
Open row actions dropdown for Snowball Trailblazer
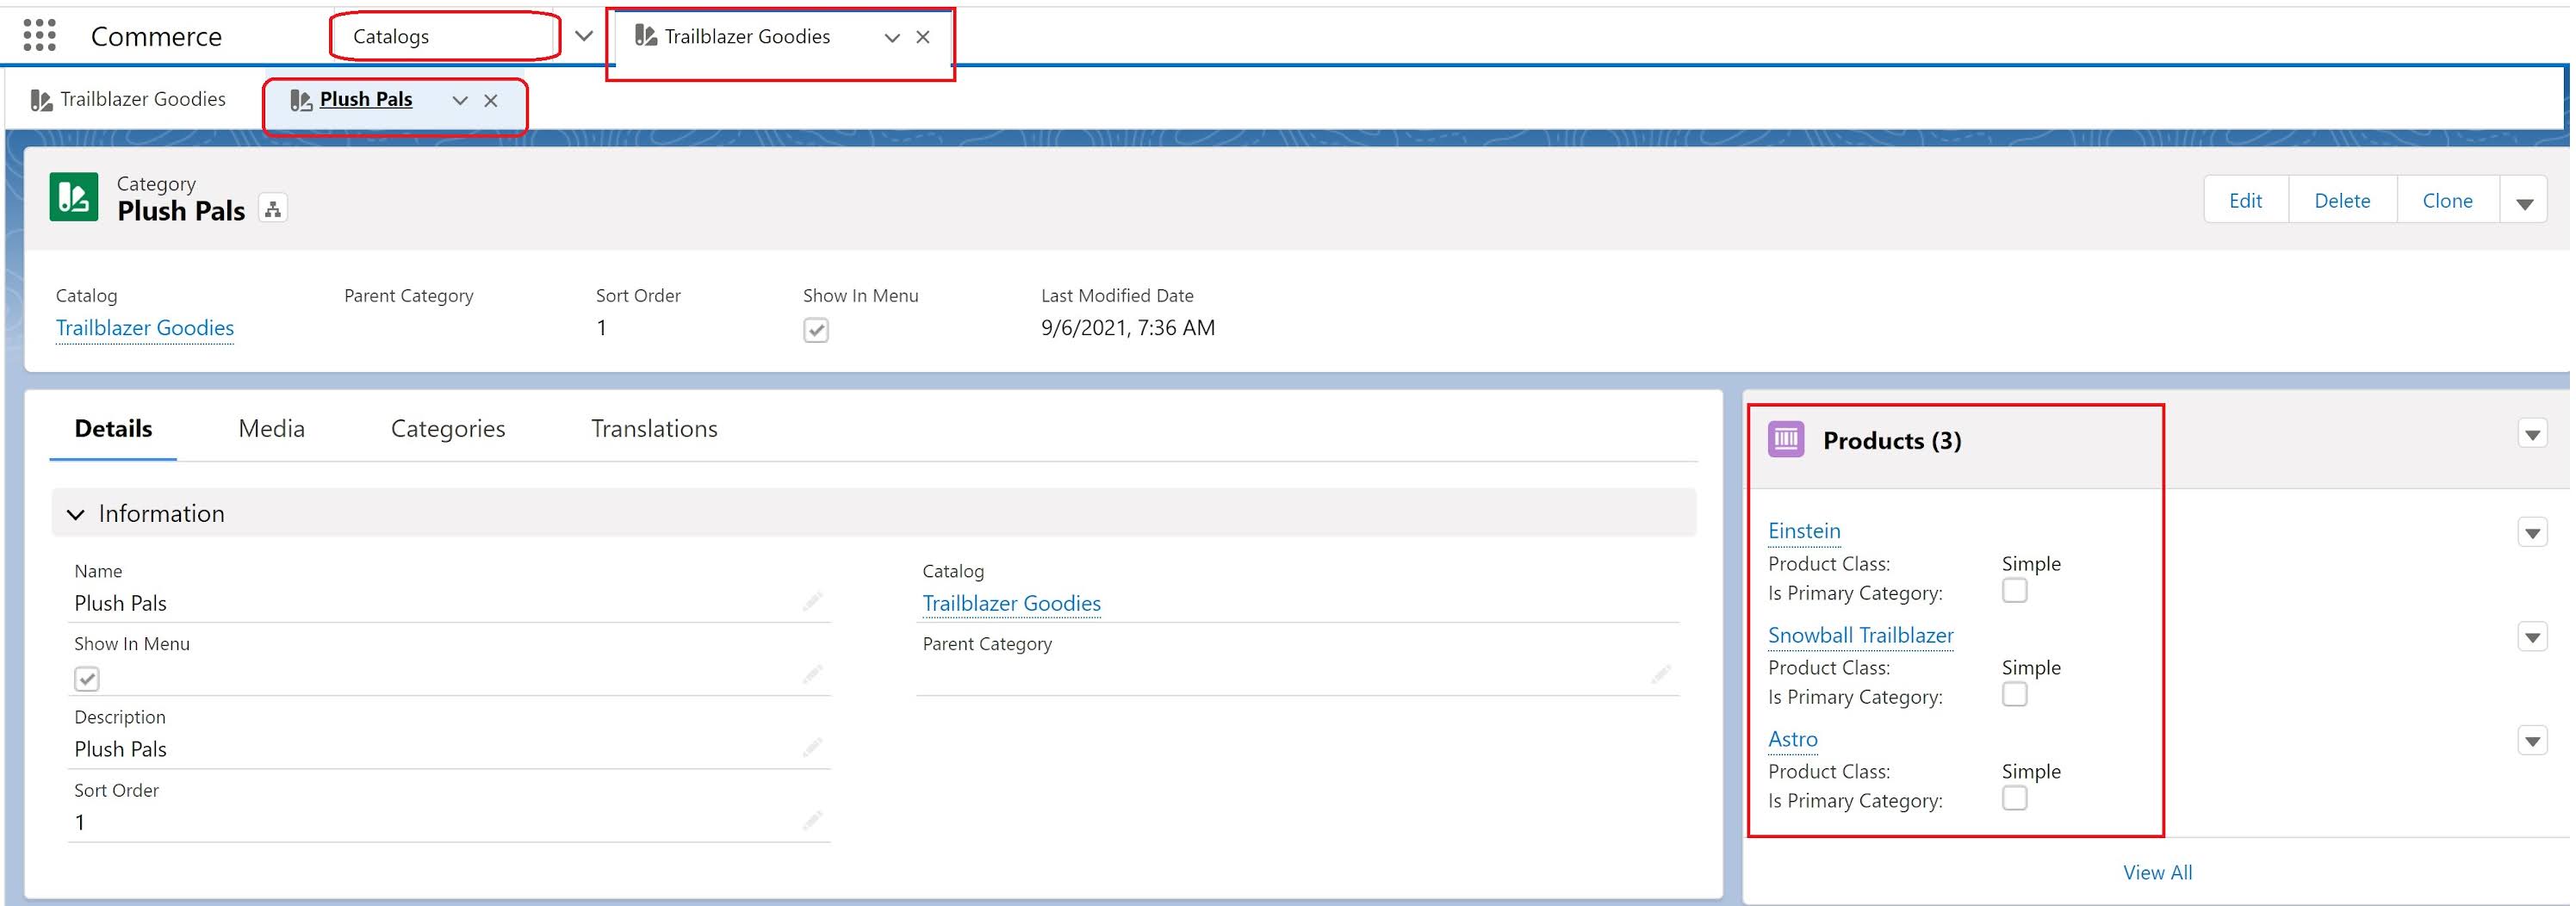click(2532, 637)
